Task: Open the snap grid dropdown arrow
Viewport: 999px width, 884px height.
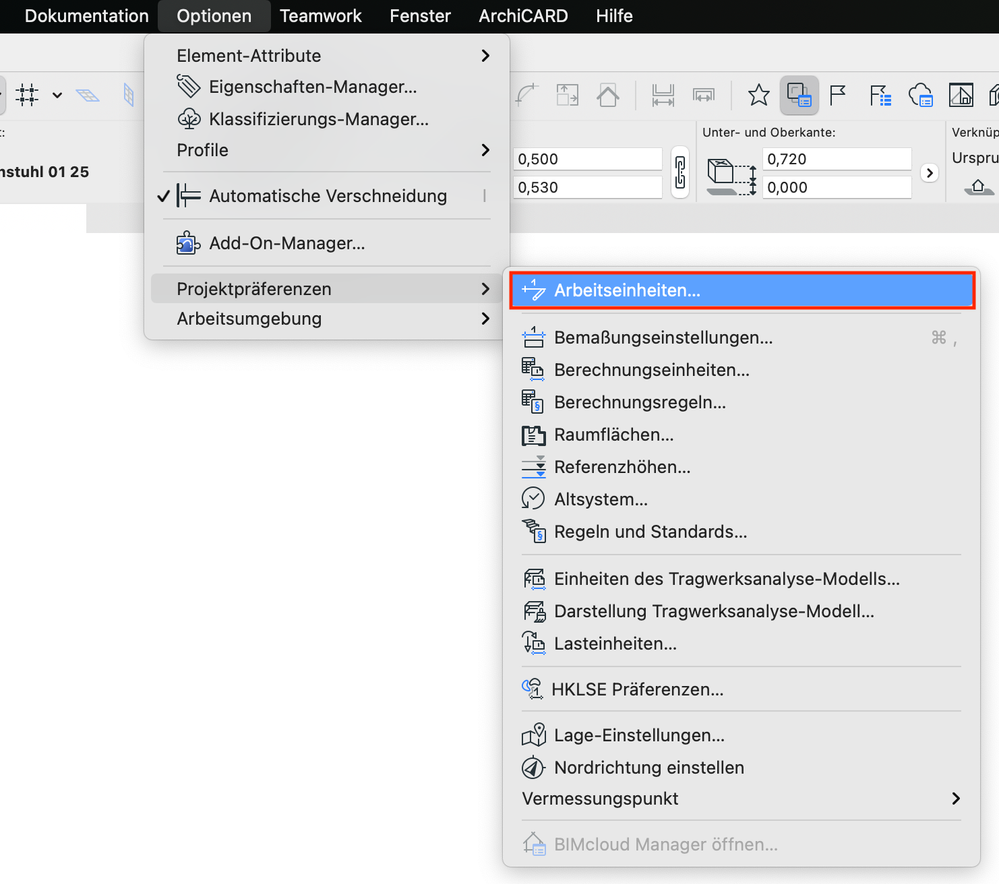Action: 57,96
